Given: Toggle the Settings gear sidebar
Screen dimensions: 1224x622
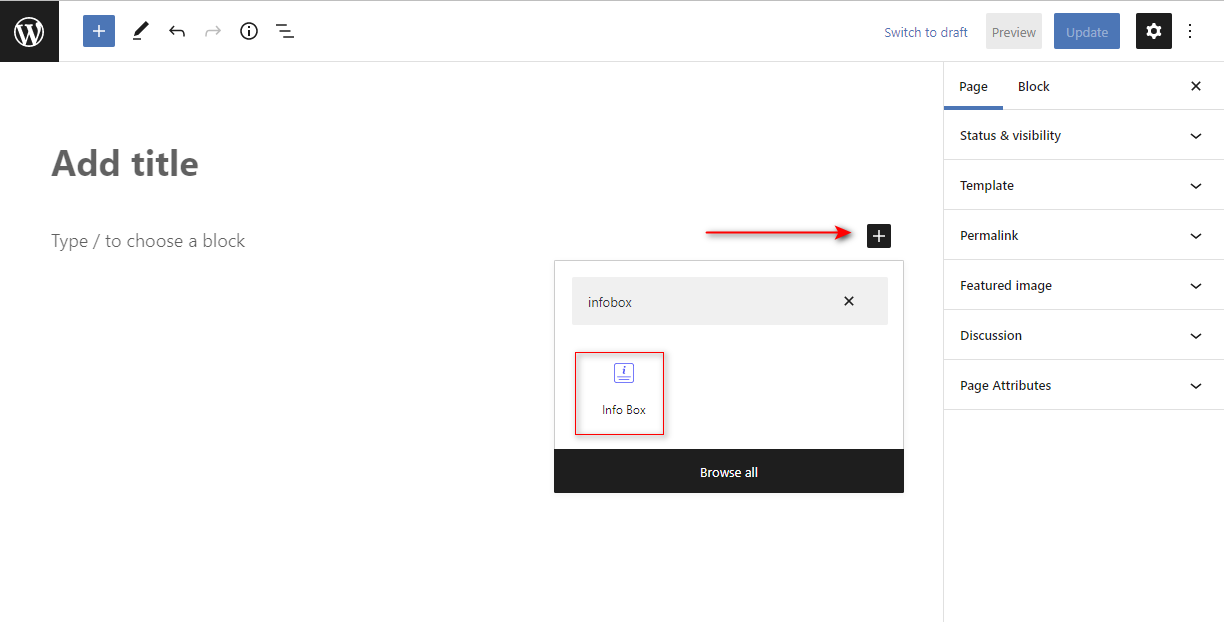Looking at the screenshot, I should coord(1154,31).
